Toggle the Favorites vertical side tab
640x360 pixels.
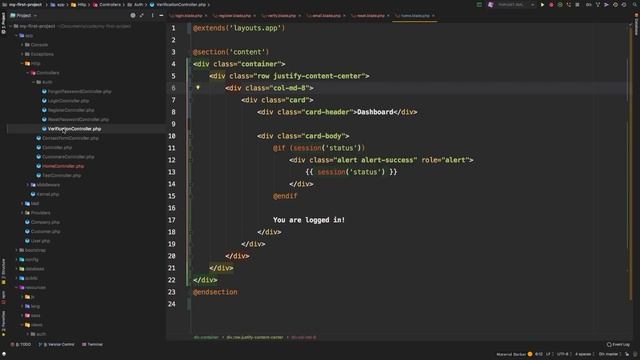[3, 323]
